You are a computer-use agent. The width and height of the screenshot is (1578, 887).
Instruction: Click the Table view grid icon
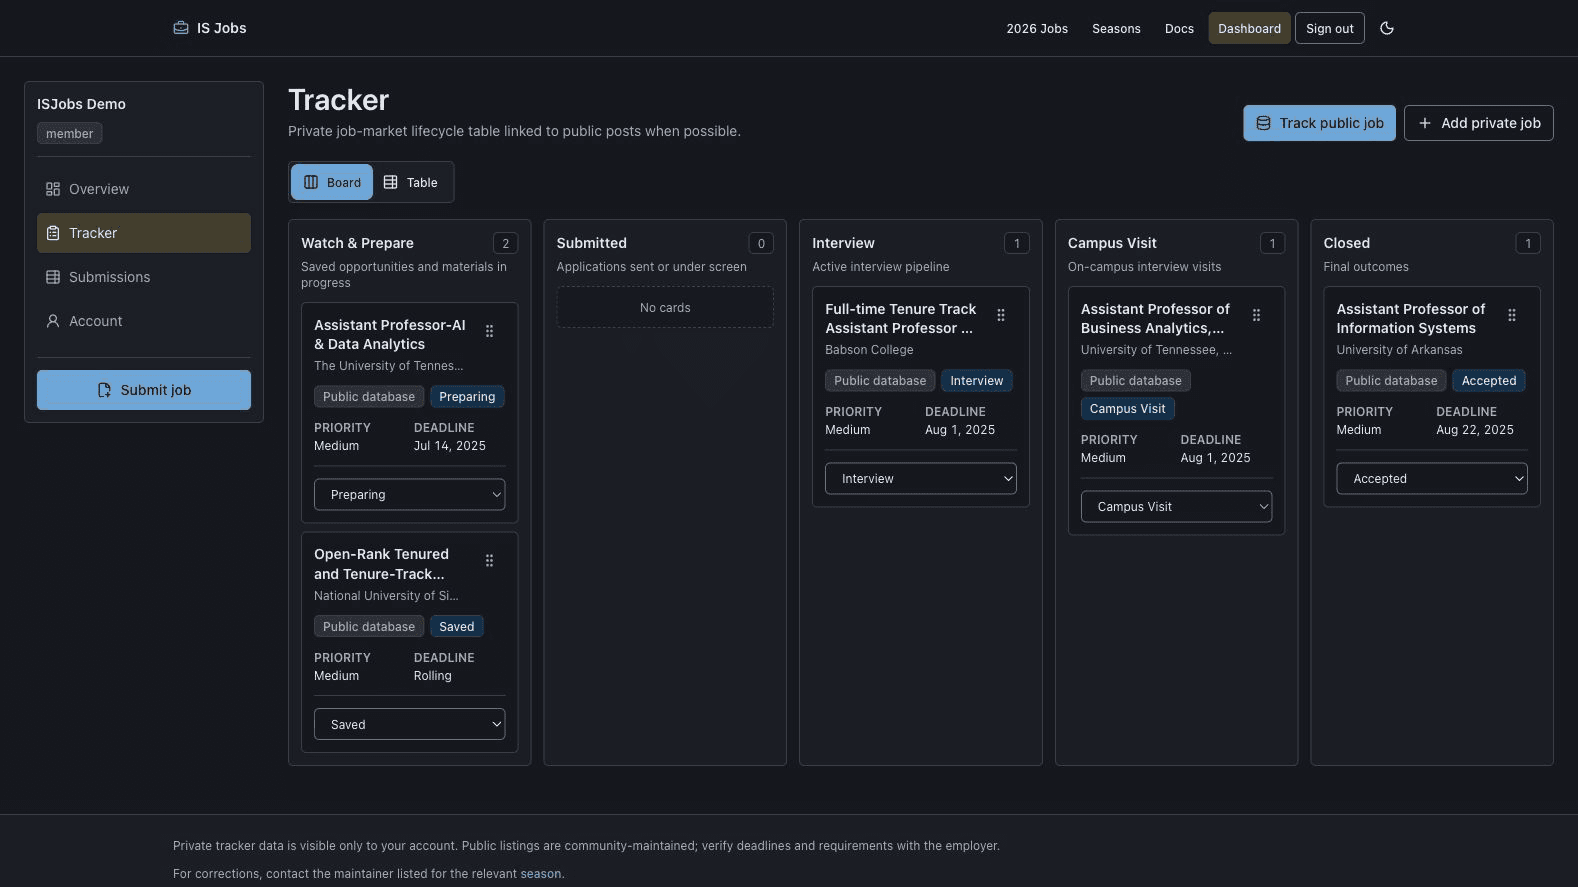click(x=391, y=182)
